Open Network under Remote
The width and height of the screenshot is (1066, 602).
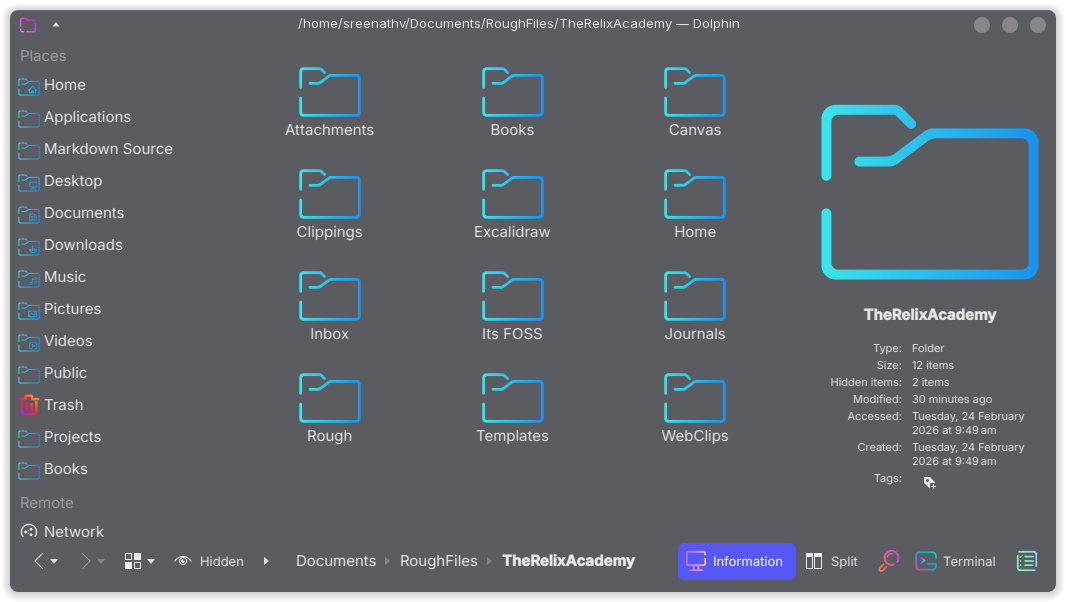pos(61,532)
